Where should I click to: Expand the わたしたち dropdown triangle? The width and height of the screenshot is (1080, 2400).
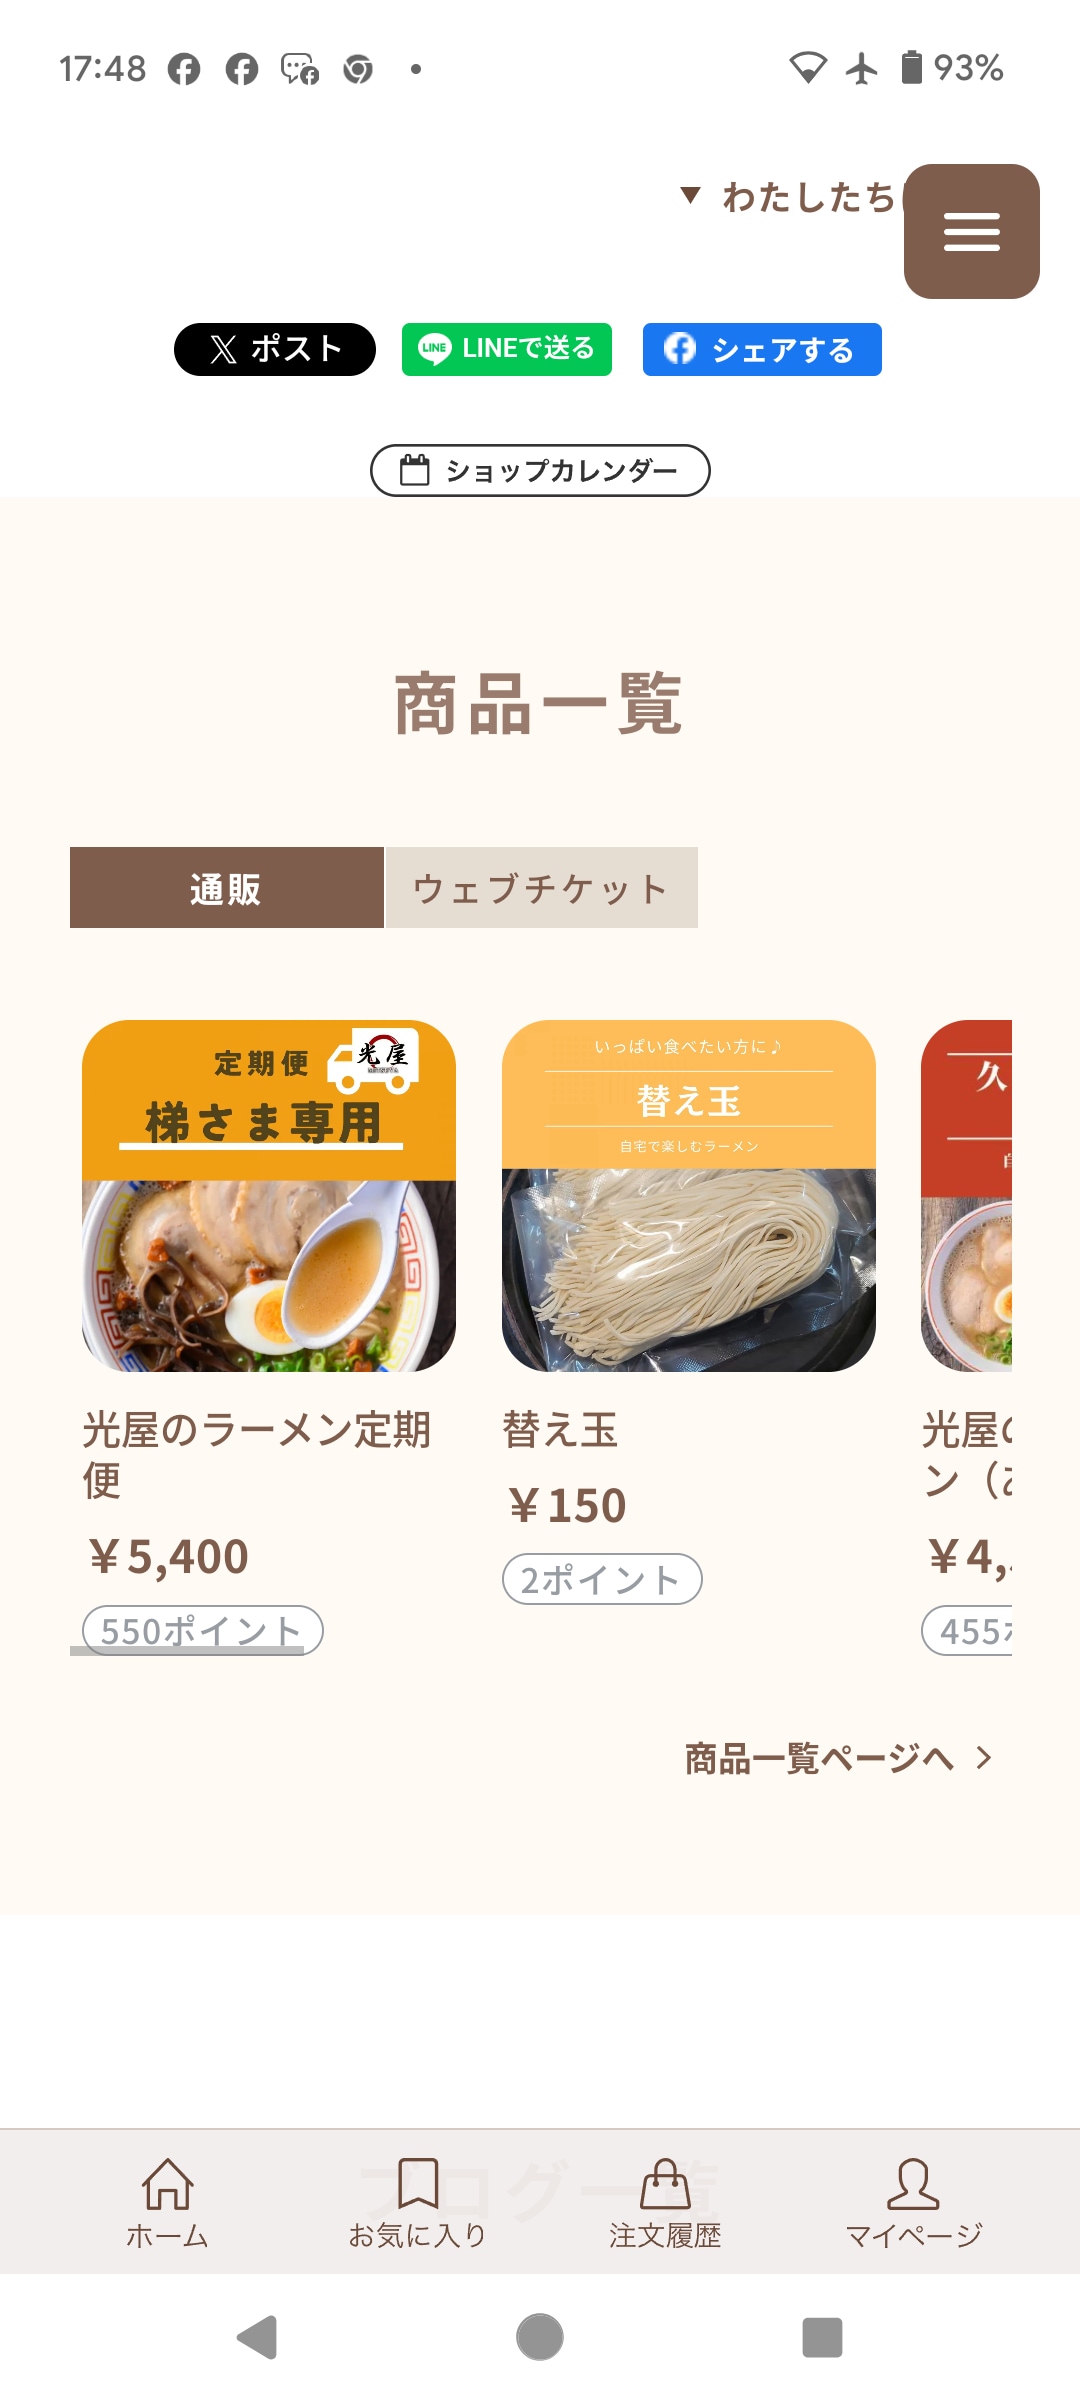(690, 195)
